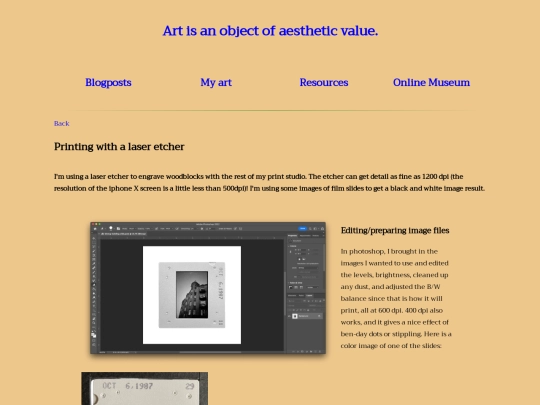The width and height of the screenshot is (540, 405).
Task: Click the paragraph starting "In photoshop, I brought in"
Action: tap(396, 299)
